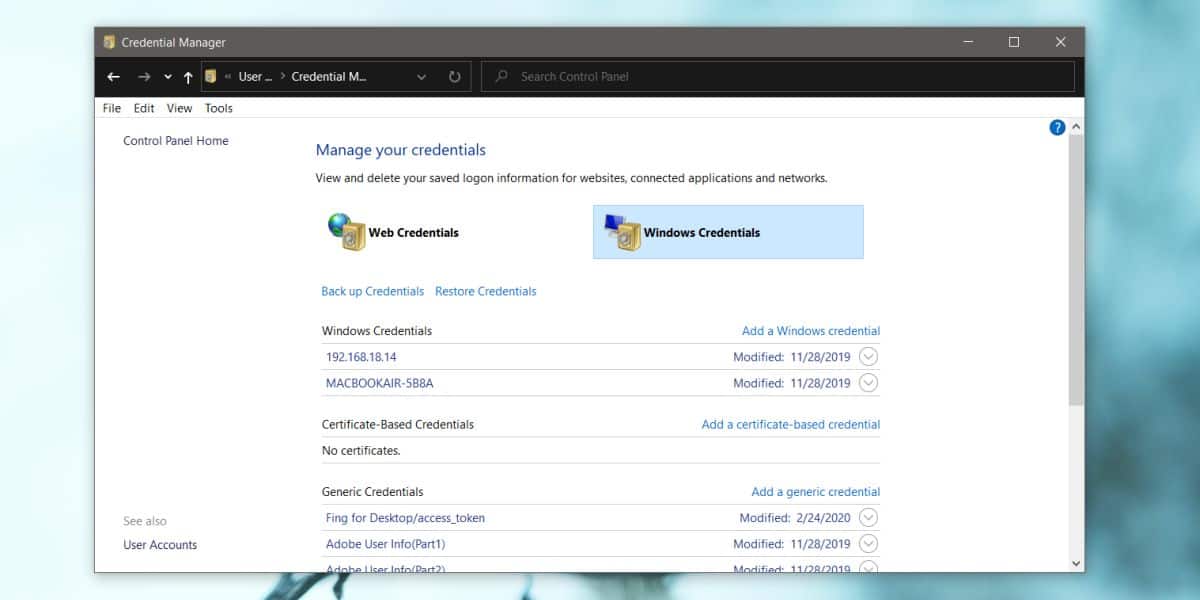Go to Control Panel Home
This screenshot has width=1200, height=600.
(176, 141)
